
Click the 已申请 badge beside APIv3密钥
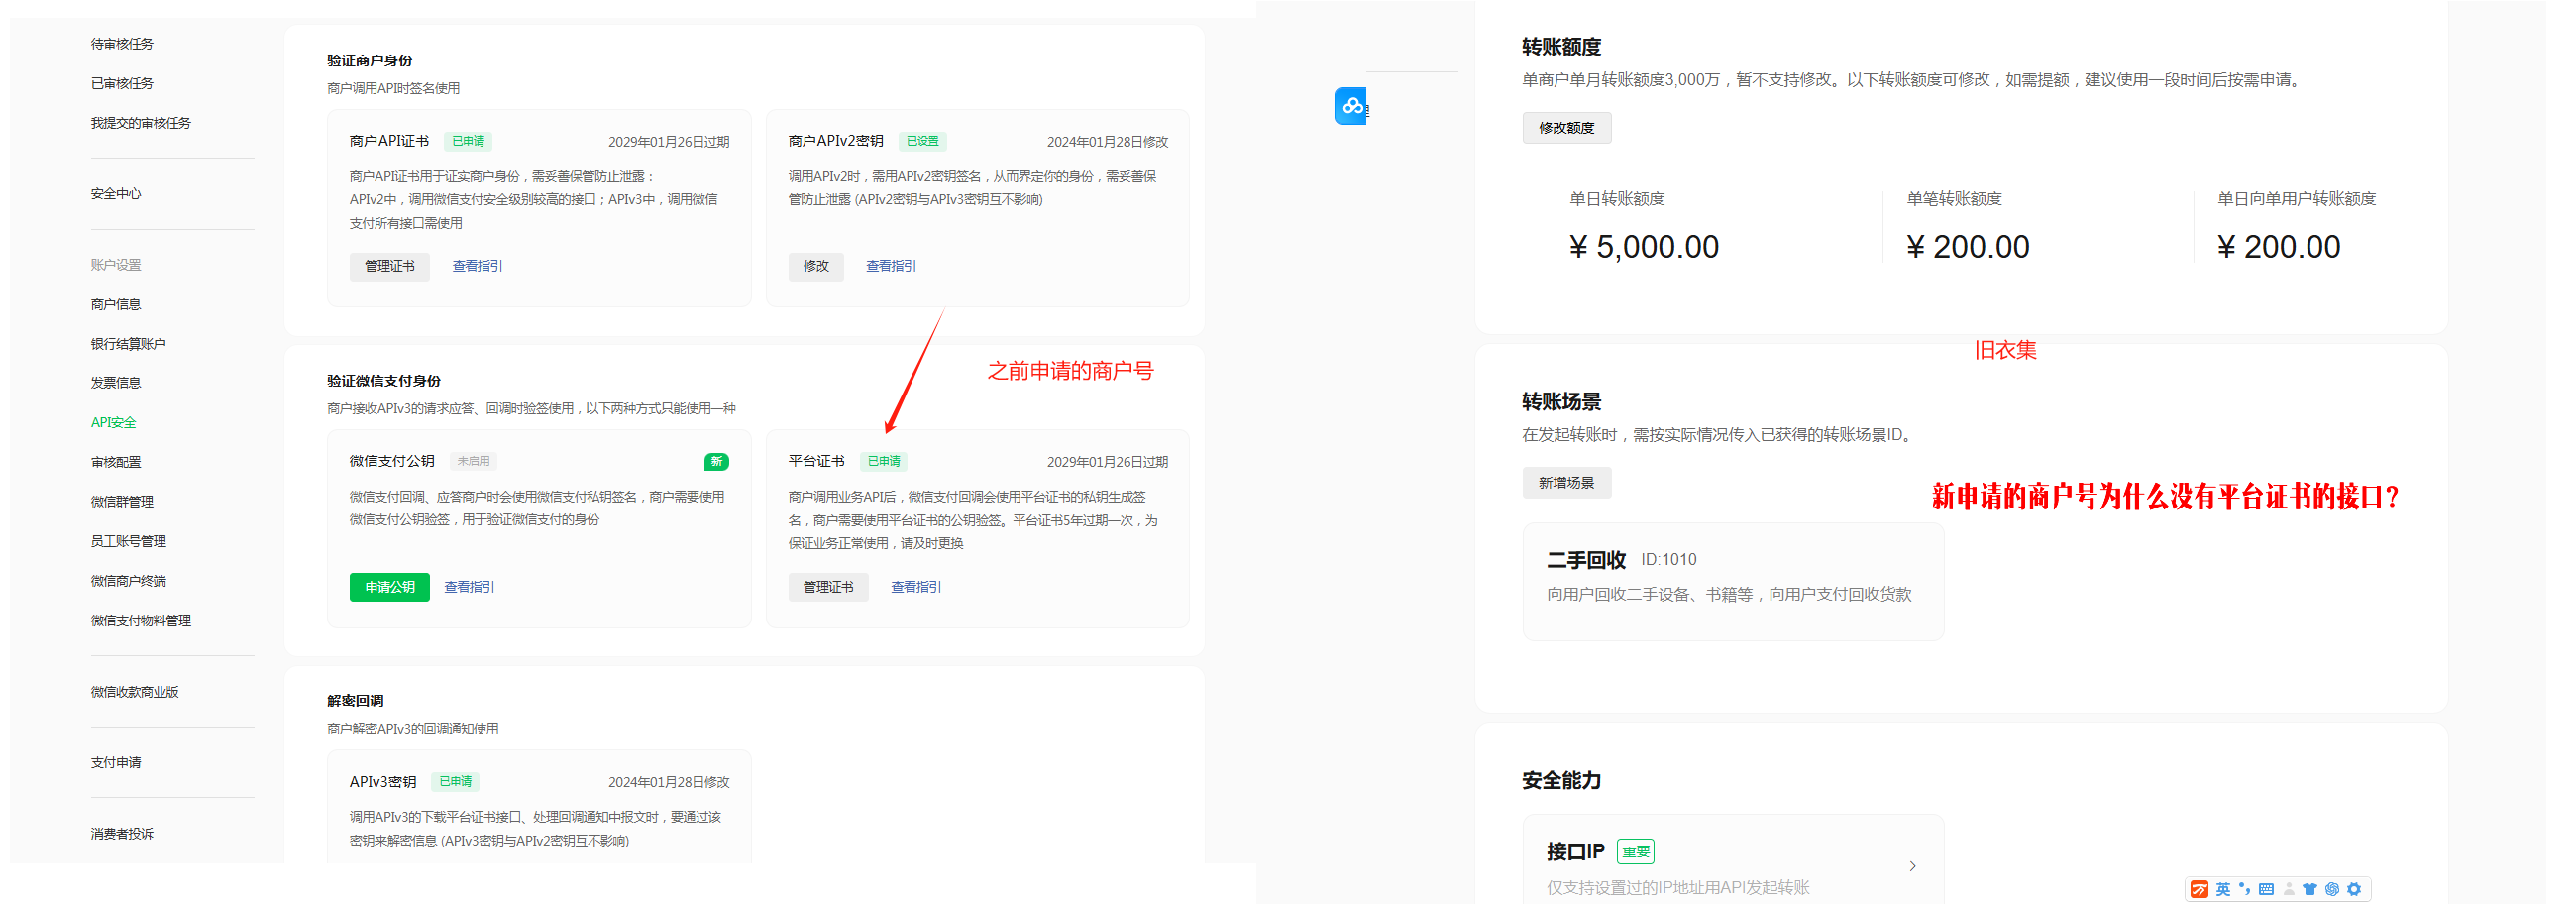pos(456,782)
